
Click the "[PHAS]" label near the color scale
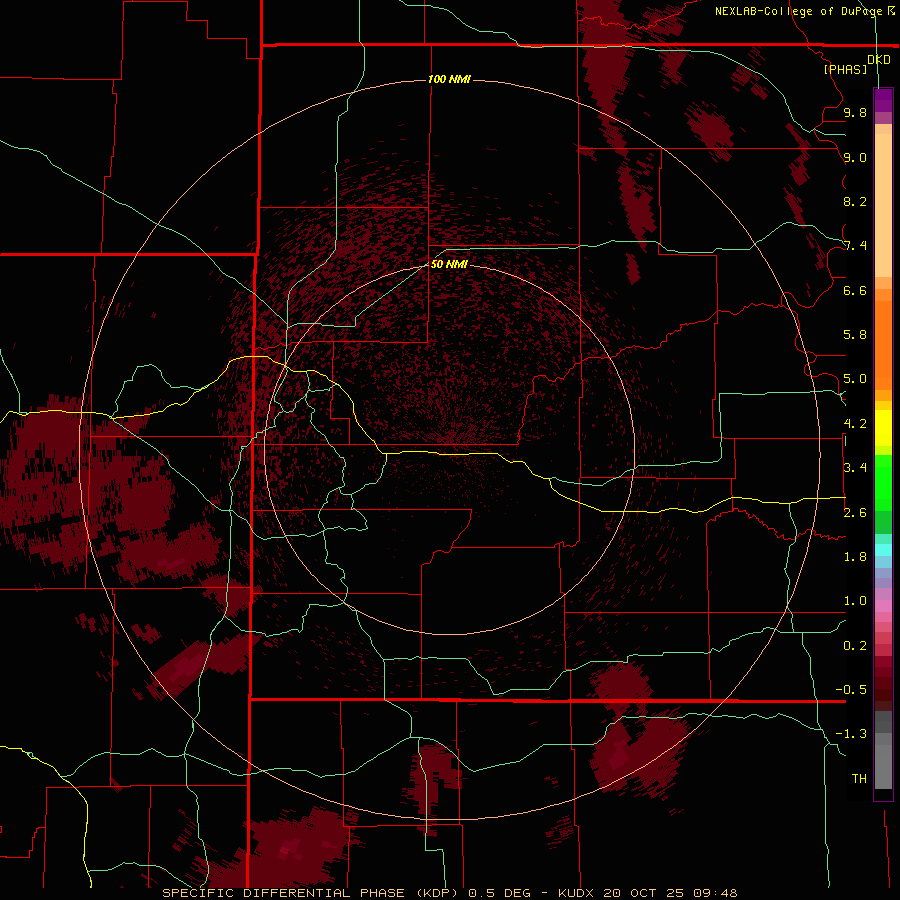pos(845,69)
